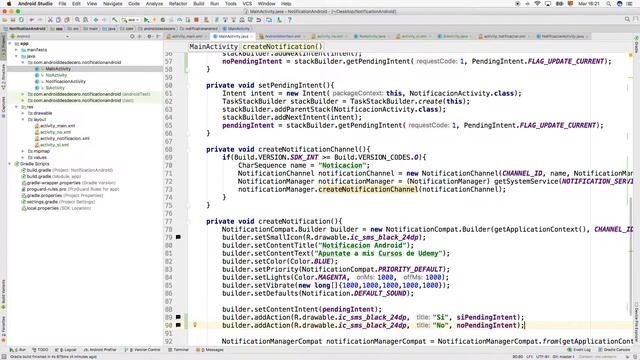
Task: Click the Undo arrow icon in toolbar
Action: tap(32, 20)
